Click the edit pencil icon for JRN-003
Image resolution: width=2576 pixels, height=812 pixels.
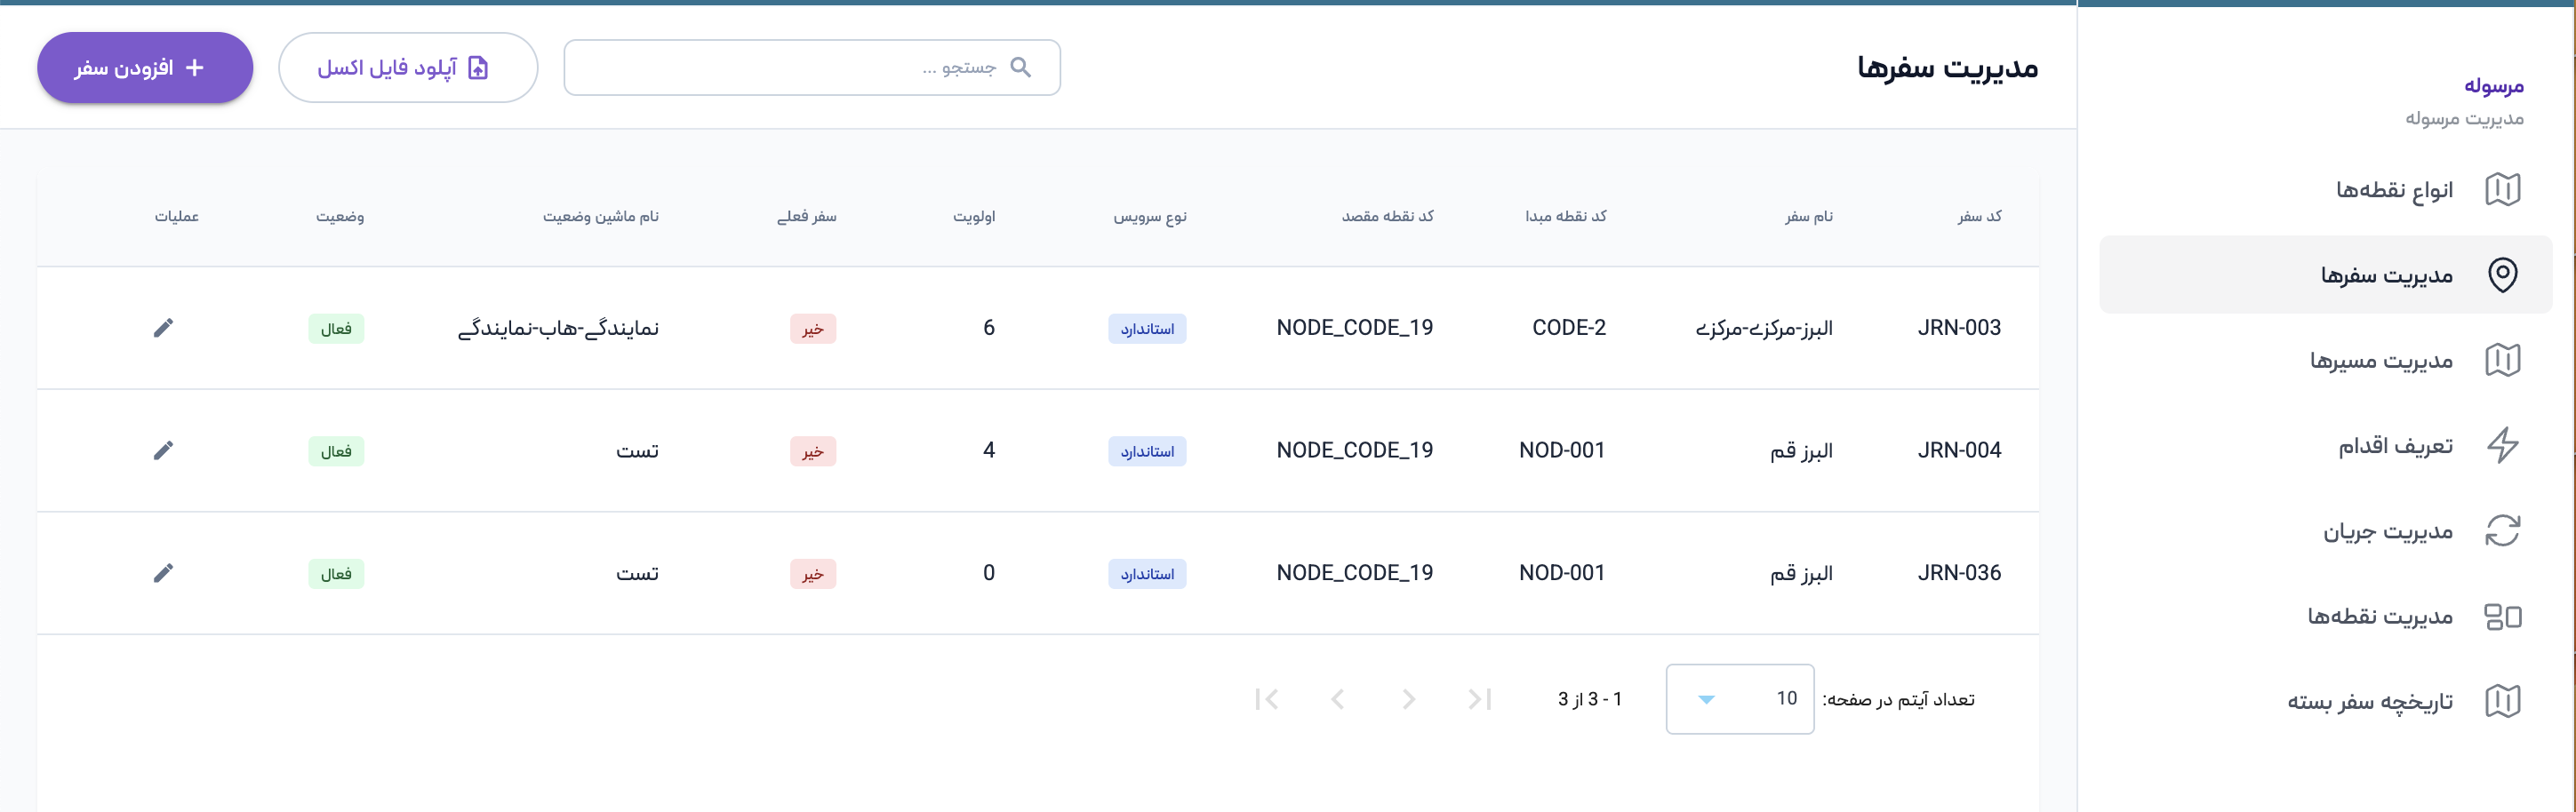coord(163,328)
